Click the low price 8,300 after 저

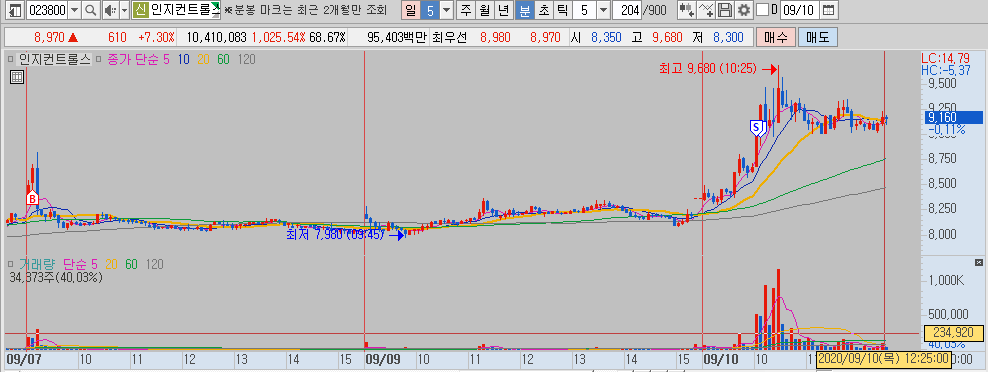(x=729, y=37)
